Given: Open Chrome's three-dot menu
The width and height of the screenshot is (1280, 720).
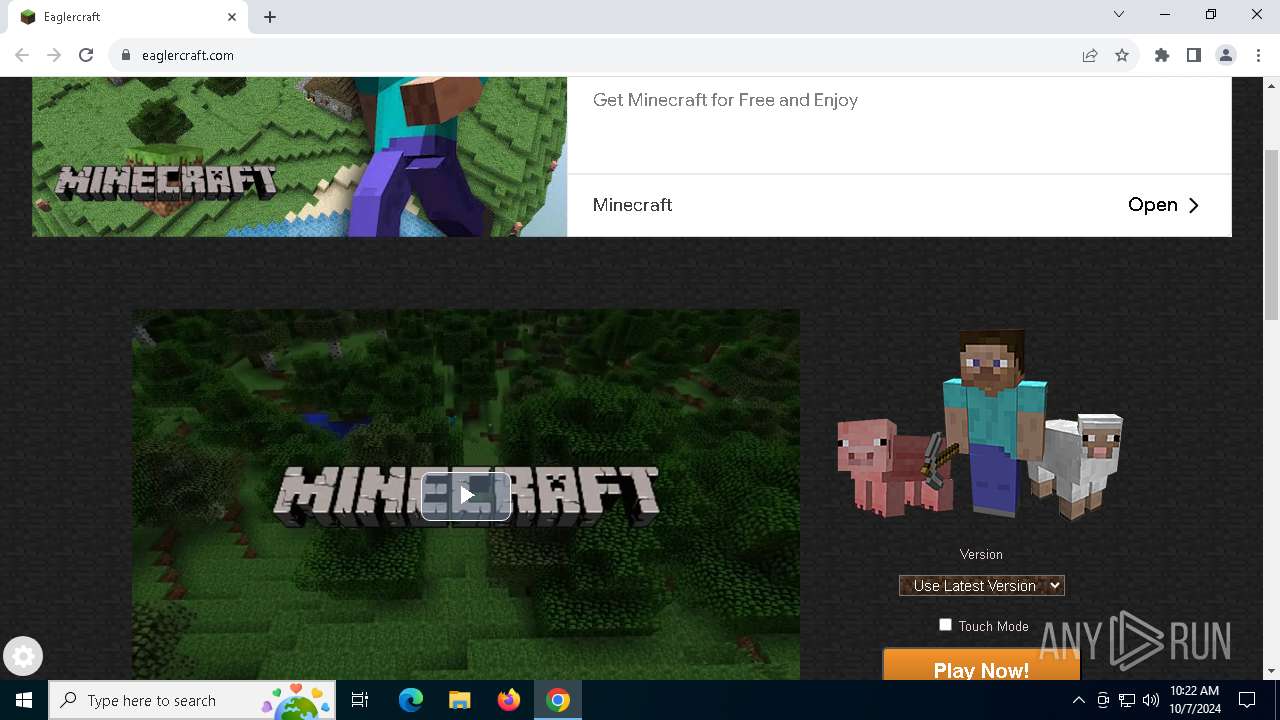Looking at the screenshot, I should tap(1258, 55).
